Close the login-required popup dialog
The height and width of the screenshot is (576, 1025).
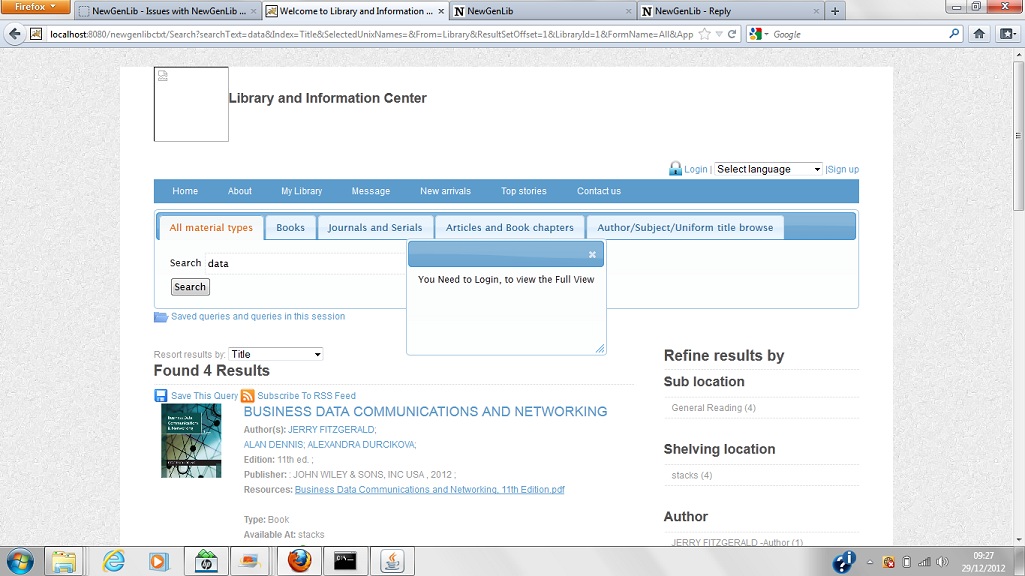(592, 255)
